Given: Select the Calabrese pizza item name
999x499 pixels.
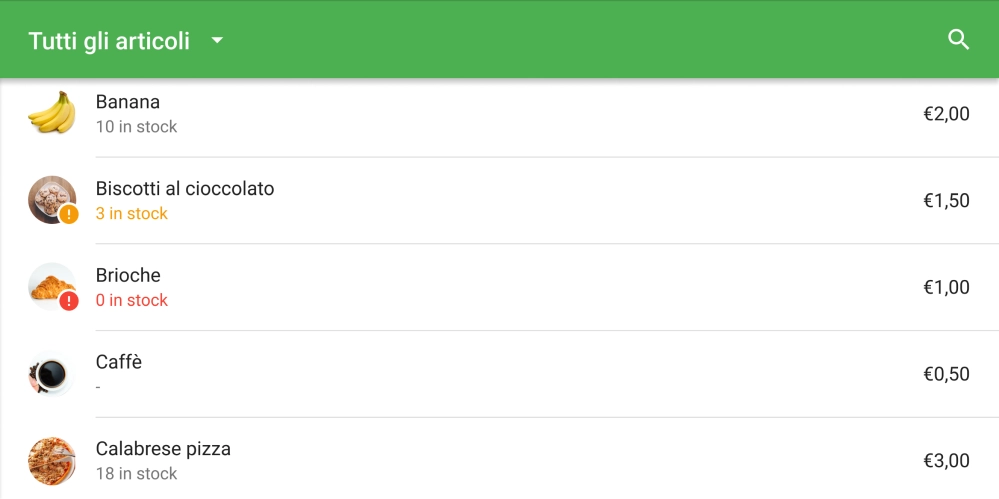Looking at the screenshot, I should click(163, 449).
